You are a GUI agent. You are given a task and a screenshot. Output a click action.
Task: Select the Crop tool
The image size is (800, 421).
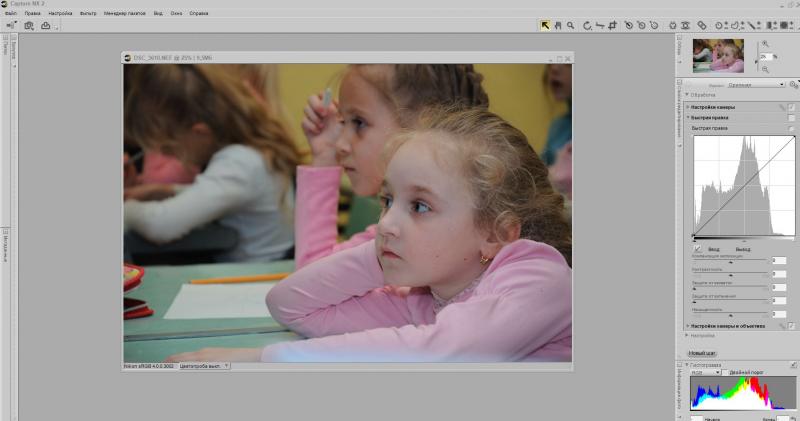coord(613,25)
